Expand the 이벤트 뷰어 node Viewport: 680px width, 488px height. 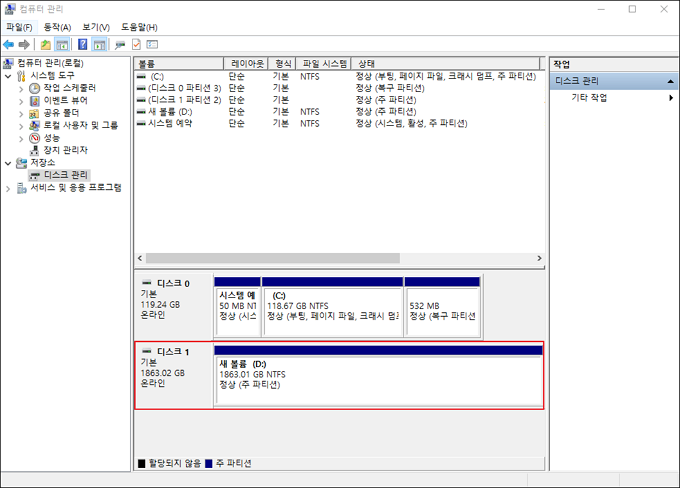click(x=21, y=102)
